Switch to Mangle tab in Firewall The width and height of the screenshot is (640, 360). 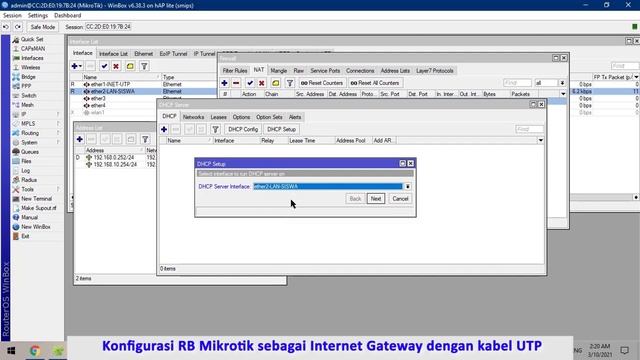(x=279, y=71)
